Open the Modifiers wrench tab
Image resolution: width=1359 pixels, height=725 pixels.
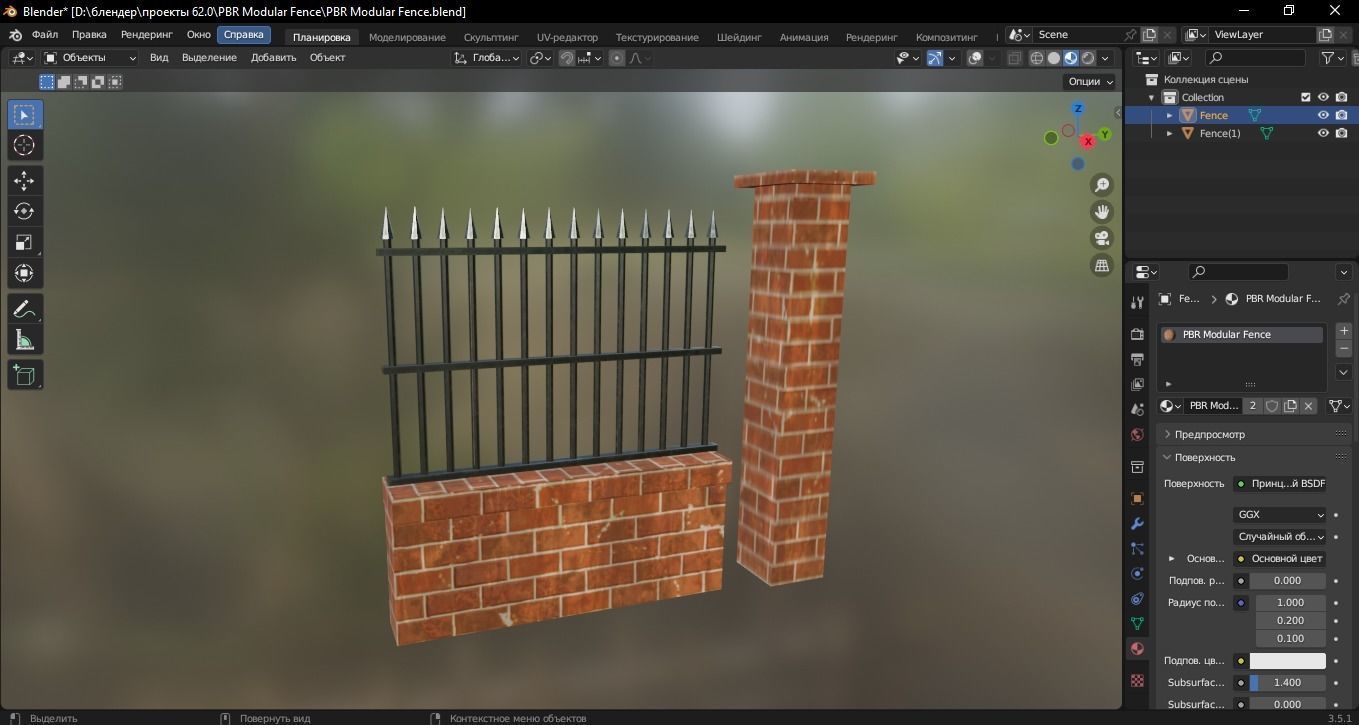click(1137, 523)
